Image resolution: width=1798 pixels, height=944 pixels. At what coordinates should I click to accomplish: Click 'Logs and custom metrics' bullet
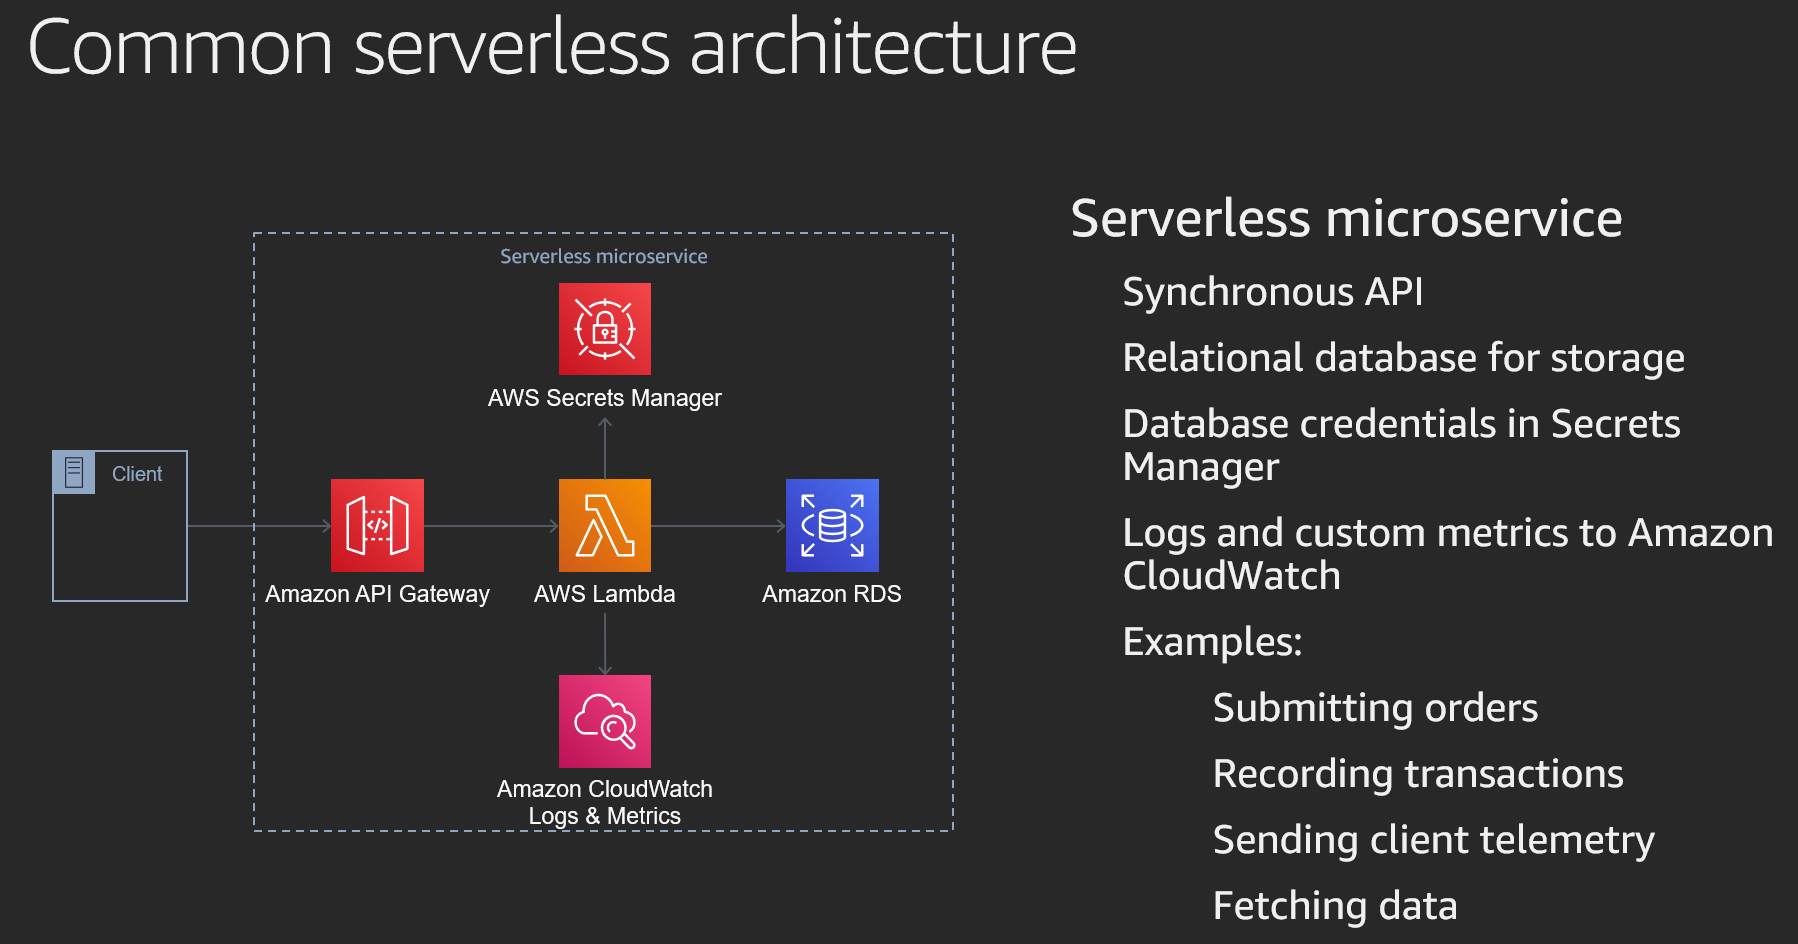1447,554
